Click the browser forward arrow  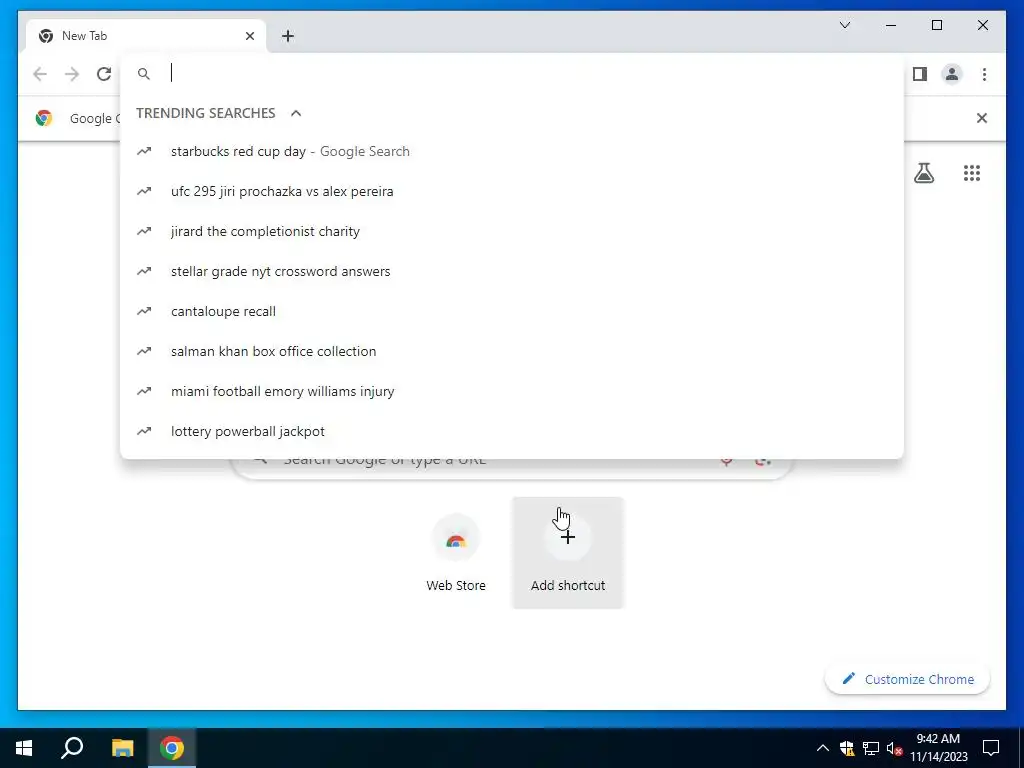[72, 74]
